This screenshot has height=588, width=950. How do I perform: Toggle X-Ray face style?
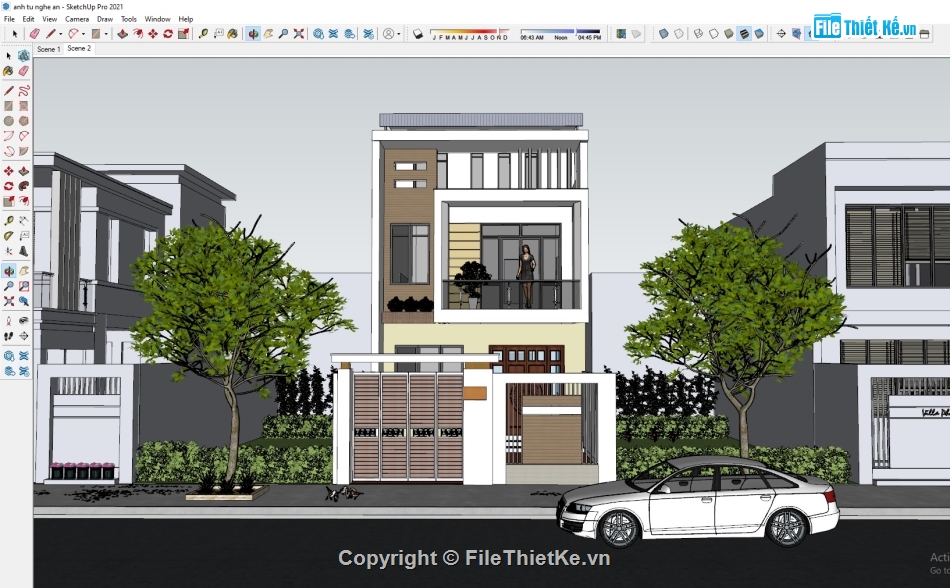[x=663, y=33]
